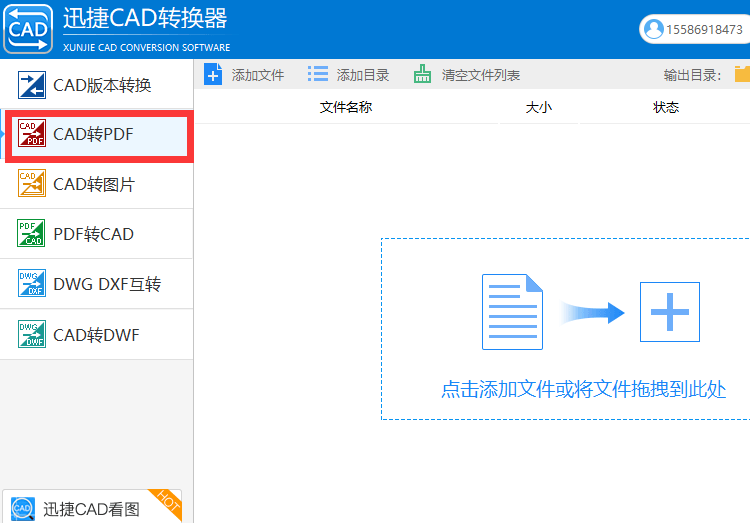Click the Xunjie CAD converter logo icon
The width and height of the screenshot is (750, 523).
click(x=28, y=29)
